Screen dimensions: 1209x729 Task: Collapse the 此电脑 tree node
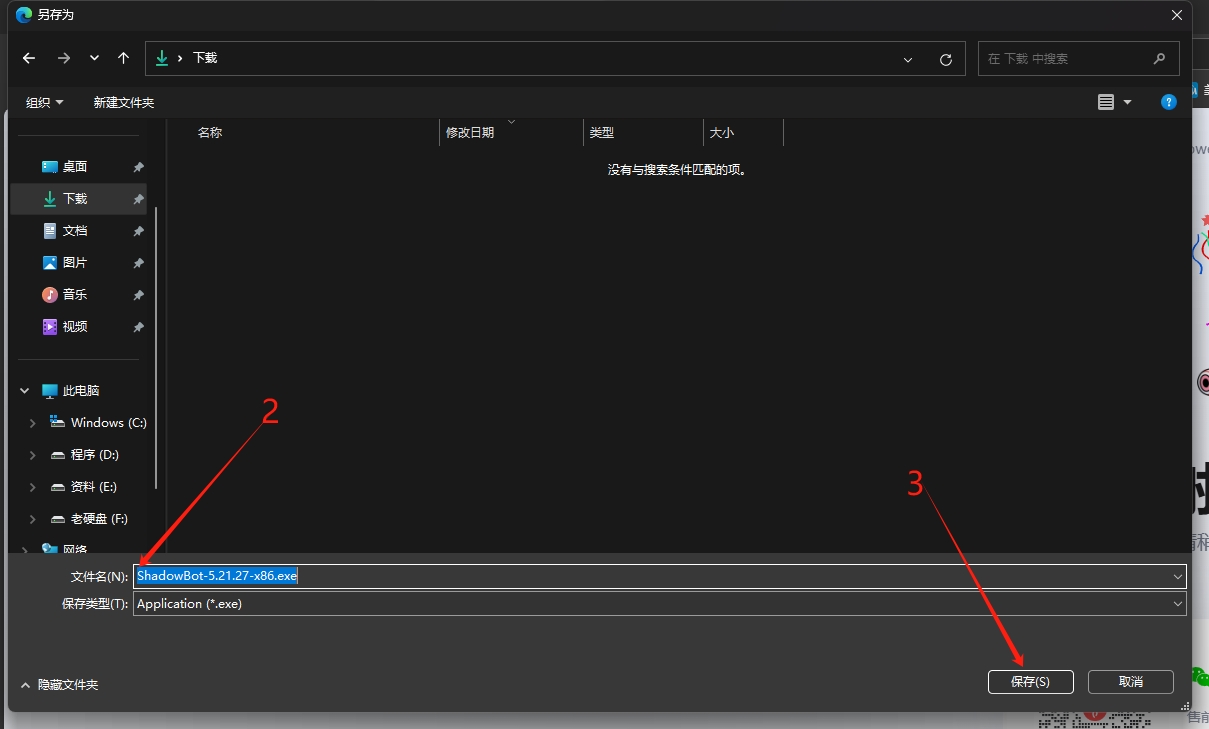pyautogui.click(x=24, y=391)
